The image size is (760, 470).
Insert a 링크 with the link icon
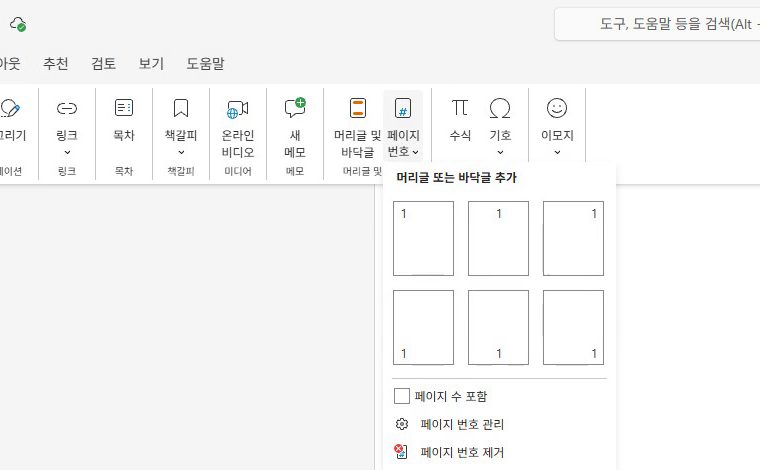coord(67,108)
